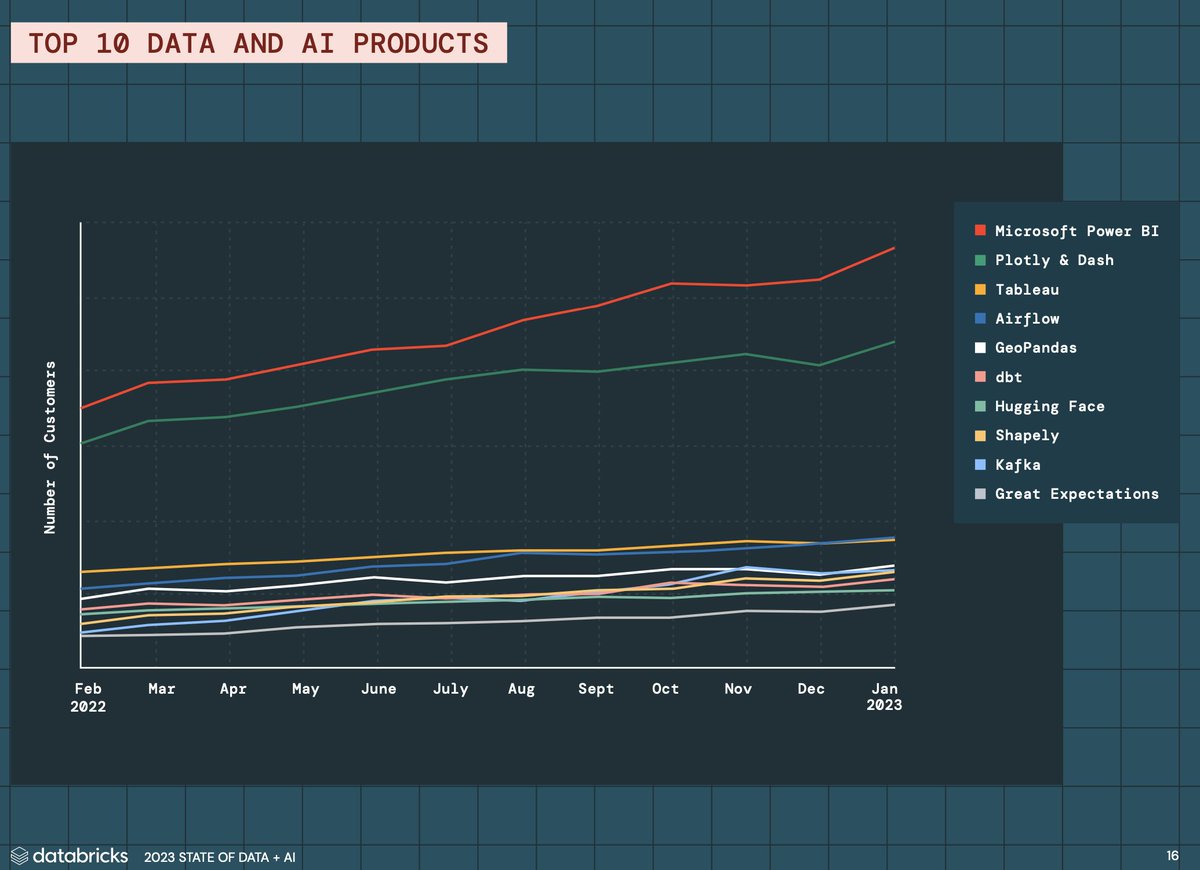Screen dimensions: 1200x870
Task: Click the Oct axis label
Action: point(665,689)
